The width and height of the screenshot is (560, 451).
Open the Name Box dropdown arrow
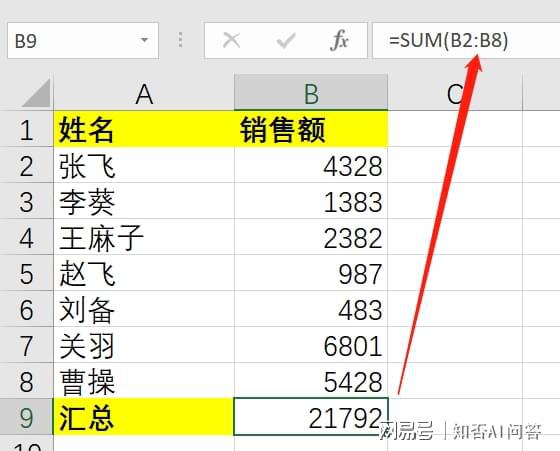point(144,40)
